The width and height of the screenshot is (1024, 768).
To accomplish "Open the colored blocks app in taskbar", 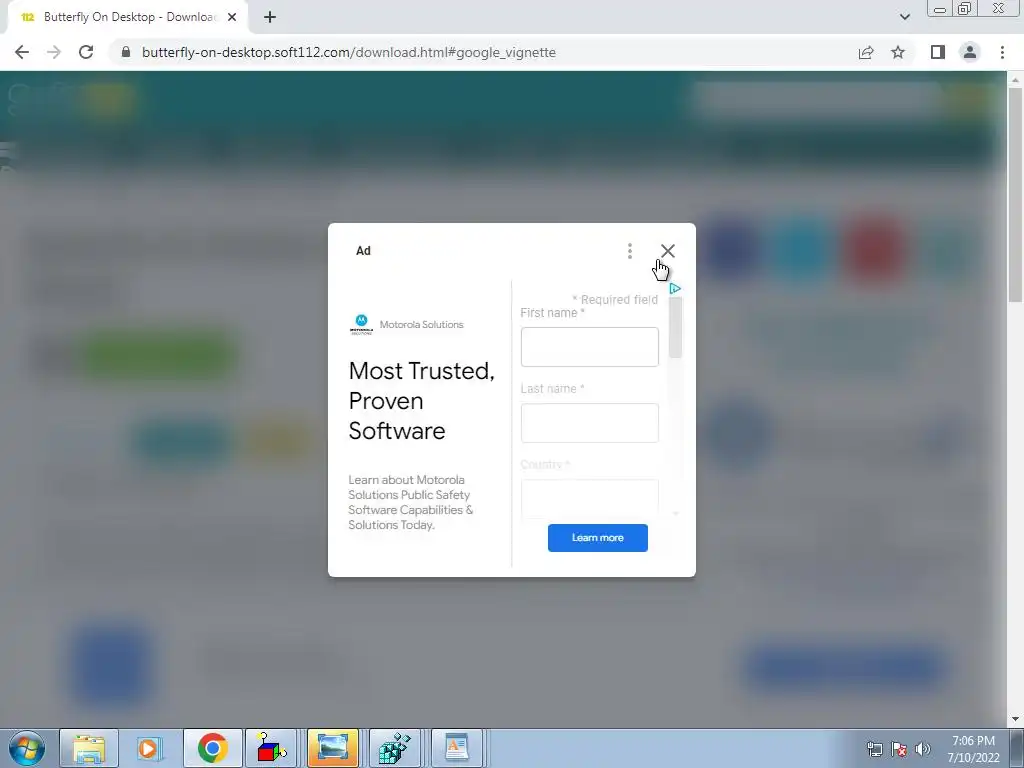I will [x=270, y=748].
